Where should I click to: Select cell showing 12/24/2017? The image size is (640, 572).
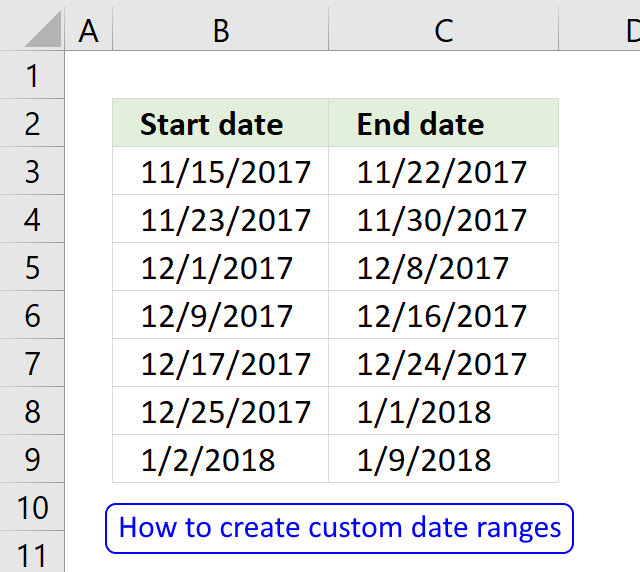tap(443, 364)
